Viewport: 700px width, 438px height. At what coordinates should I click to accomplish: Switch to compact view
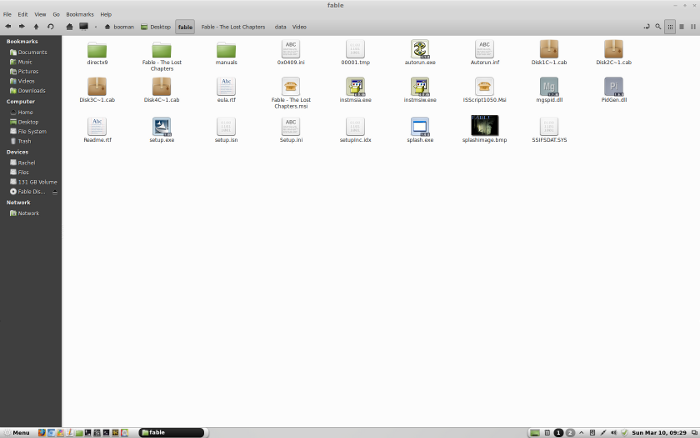(x=693, y=27)
